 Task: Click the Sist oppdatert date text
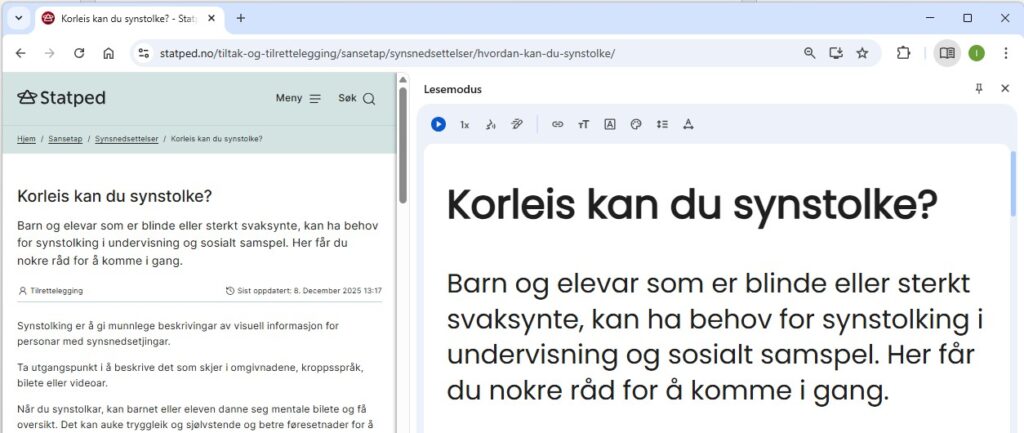304,291
